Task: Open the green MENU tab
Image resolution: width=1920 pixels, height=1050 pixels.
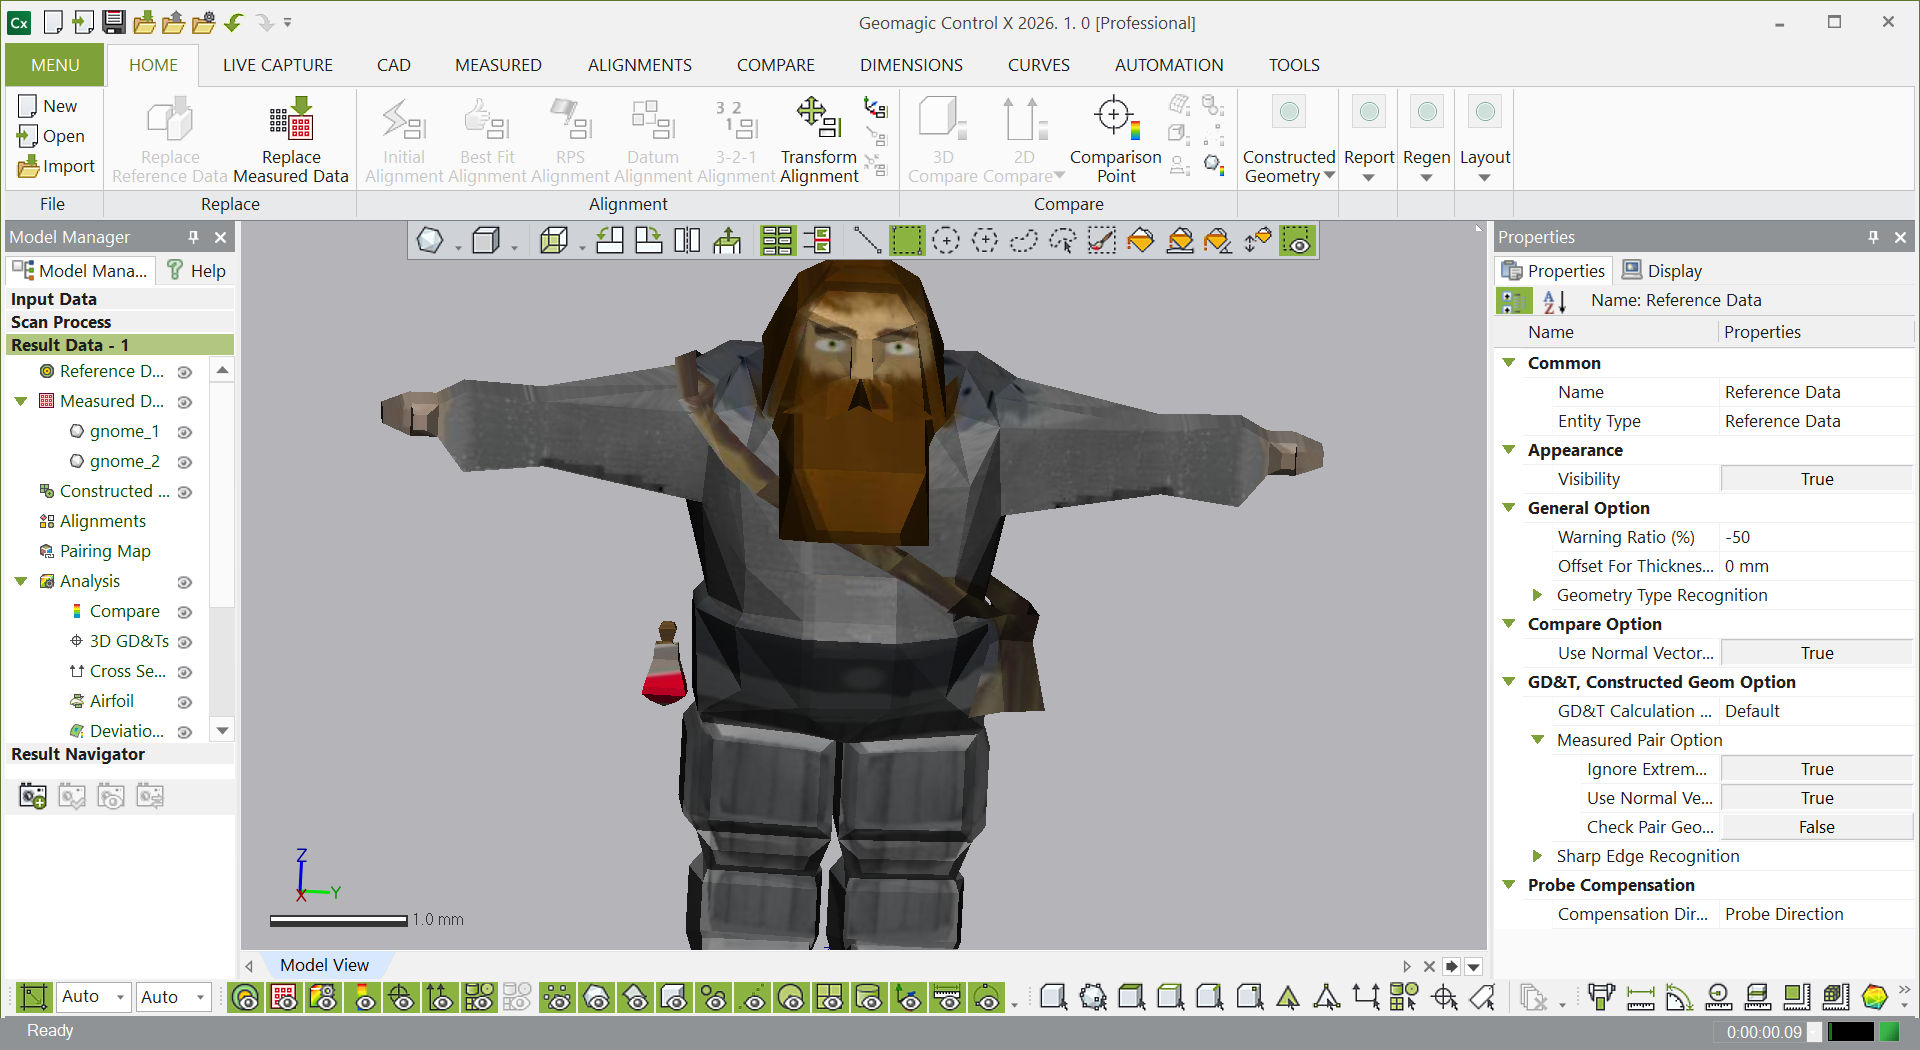Action: (x=55, y=65)
